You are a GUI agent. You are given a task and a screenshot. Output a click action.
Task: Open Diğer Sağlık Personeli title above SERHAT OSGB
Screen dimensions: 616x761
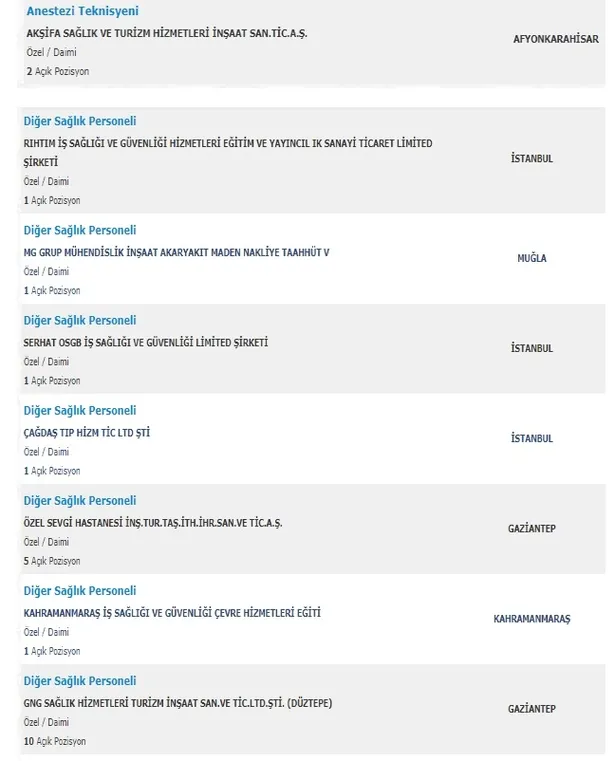click(x=80, y=320)
